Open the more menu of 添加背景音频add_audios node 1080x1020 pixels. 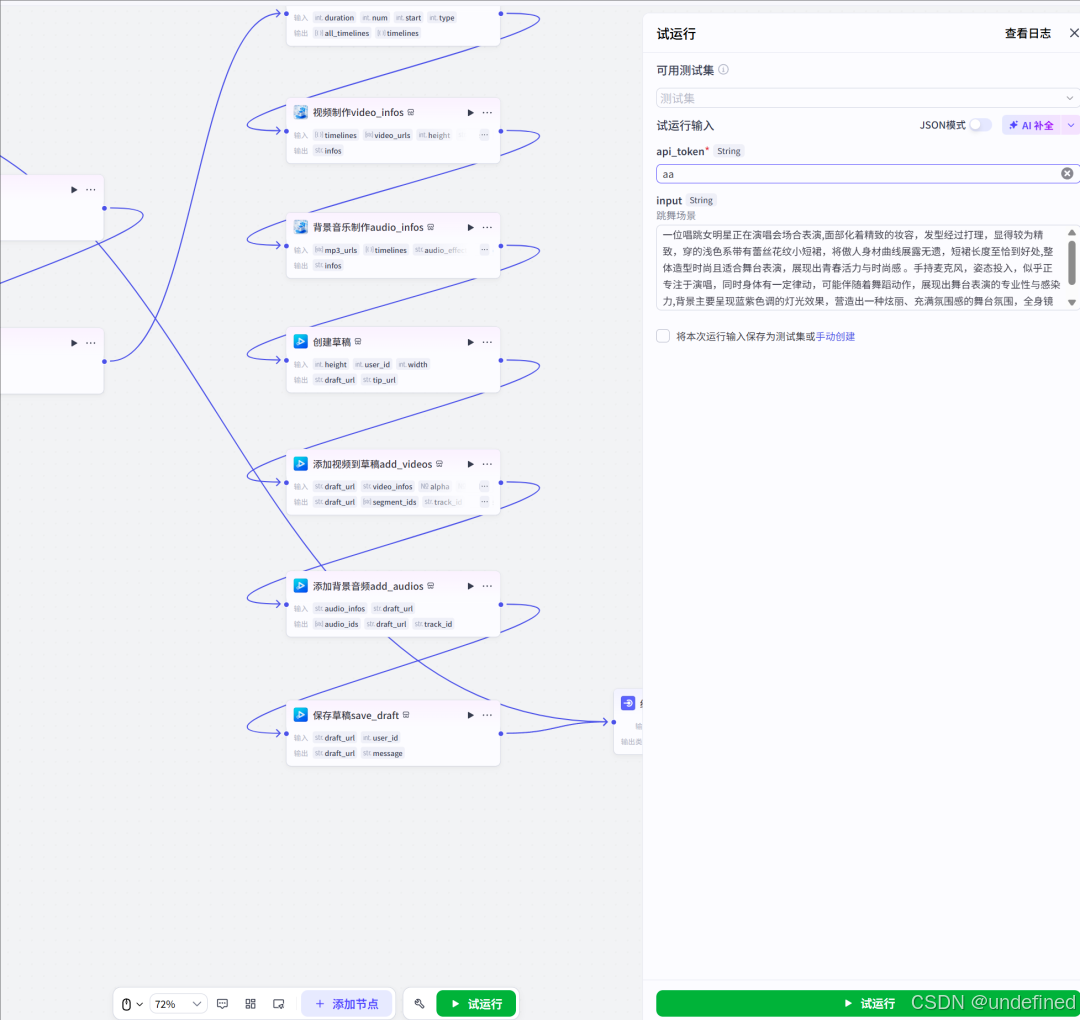(487, 586)
